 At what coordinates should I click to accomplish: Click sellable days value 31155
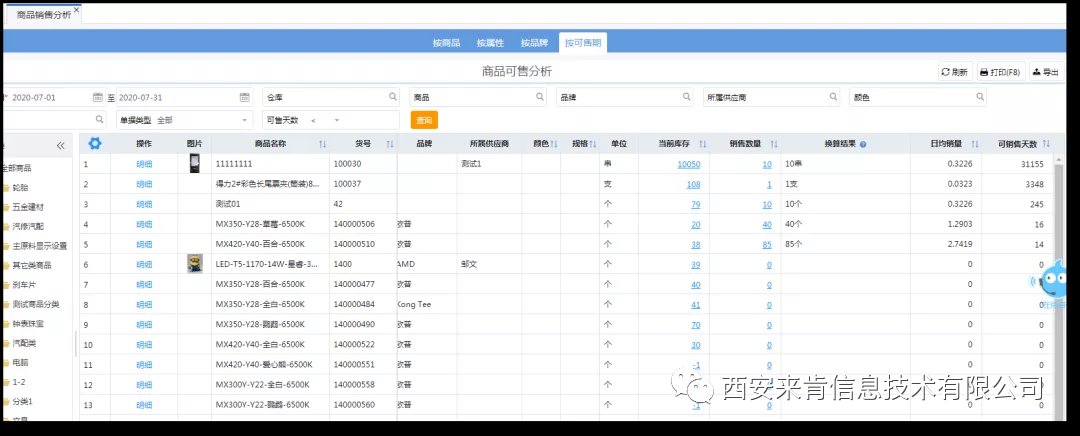coord(1032,165)
